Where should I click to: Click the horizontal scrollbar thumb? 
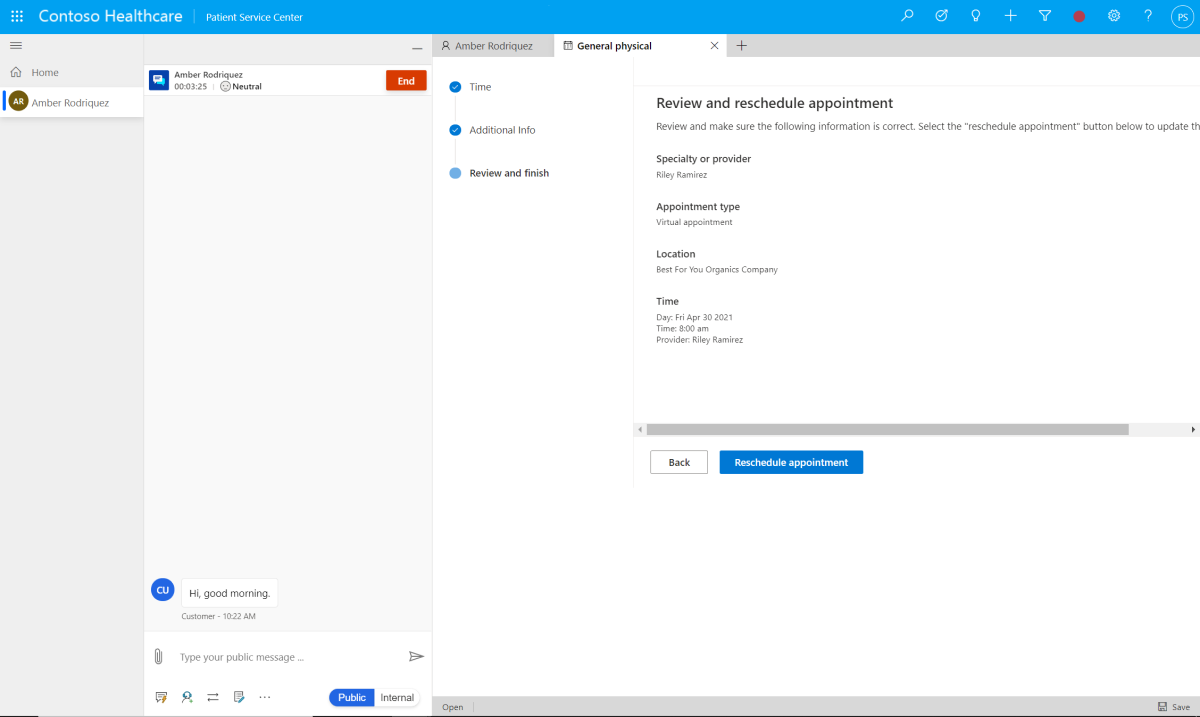[x=888, y=429]
